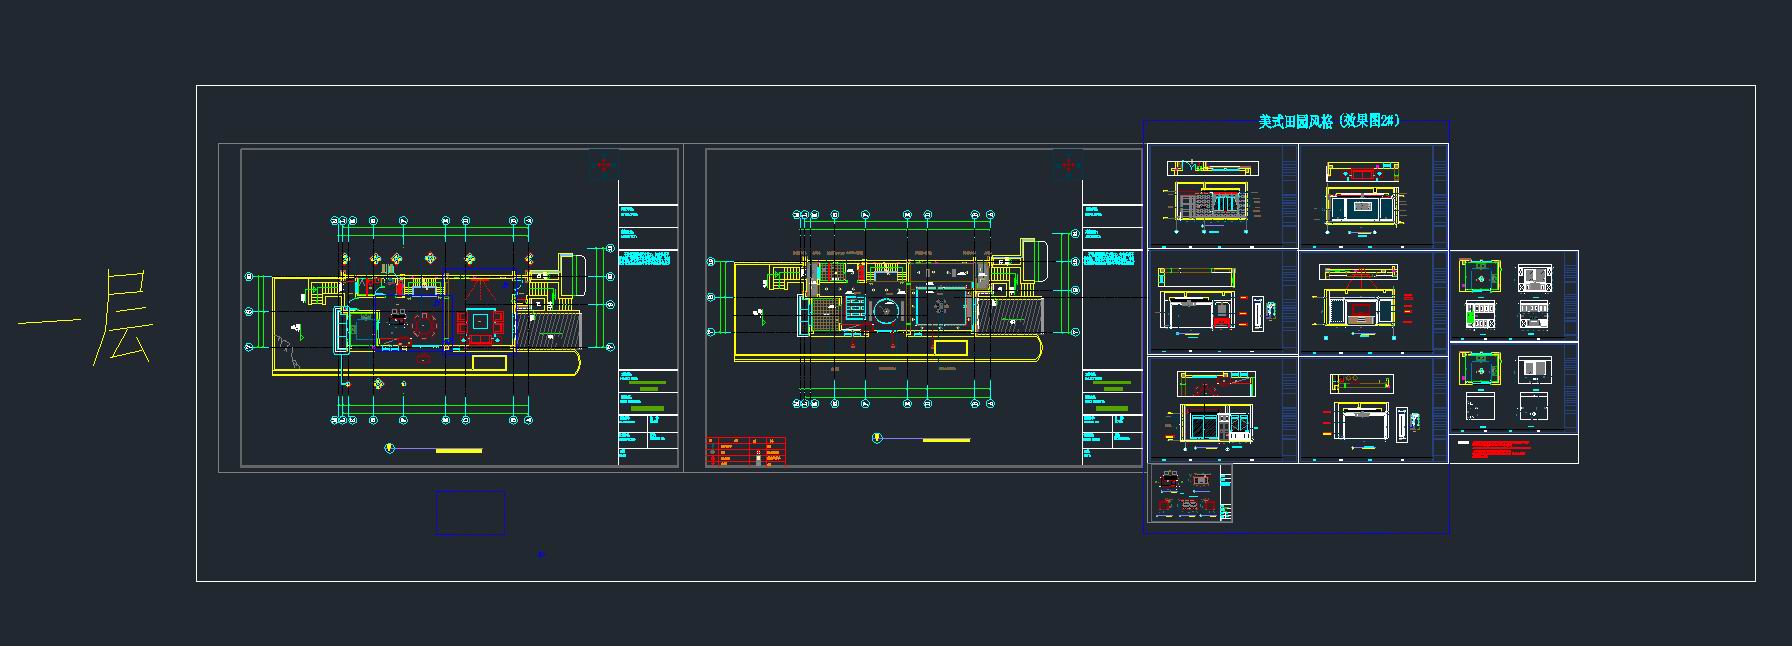This screenshot has height=646, width=1792.
Task: Select the small blue arrow marker below plans
Action: [541, 553]
